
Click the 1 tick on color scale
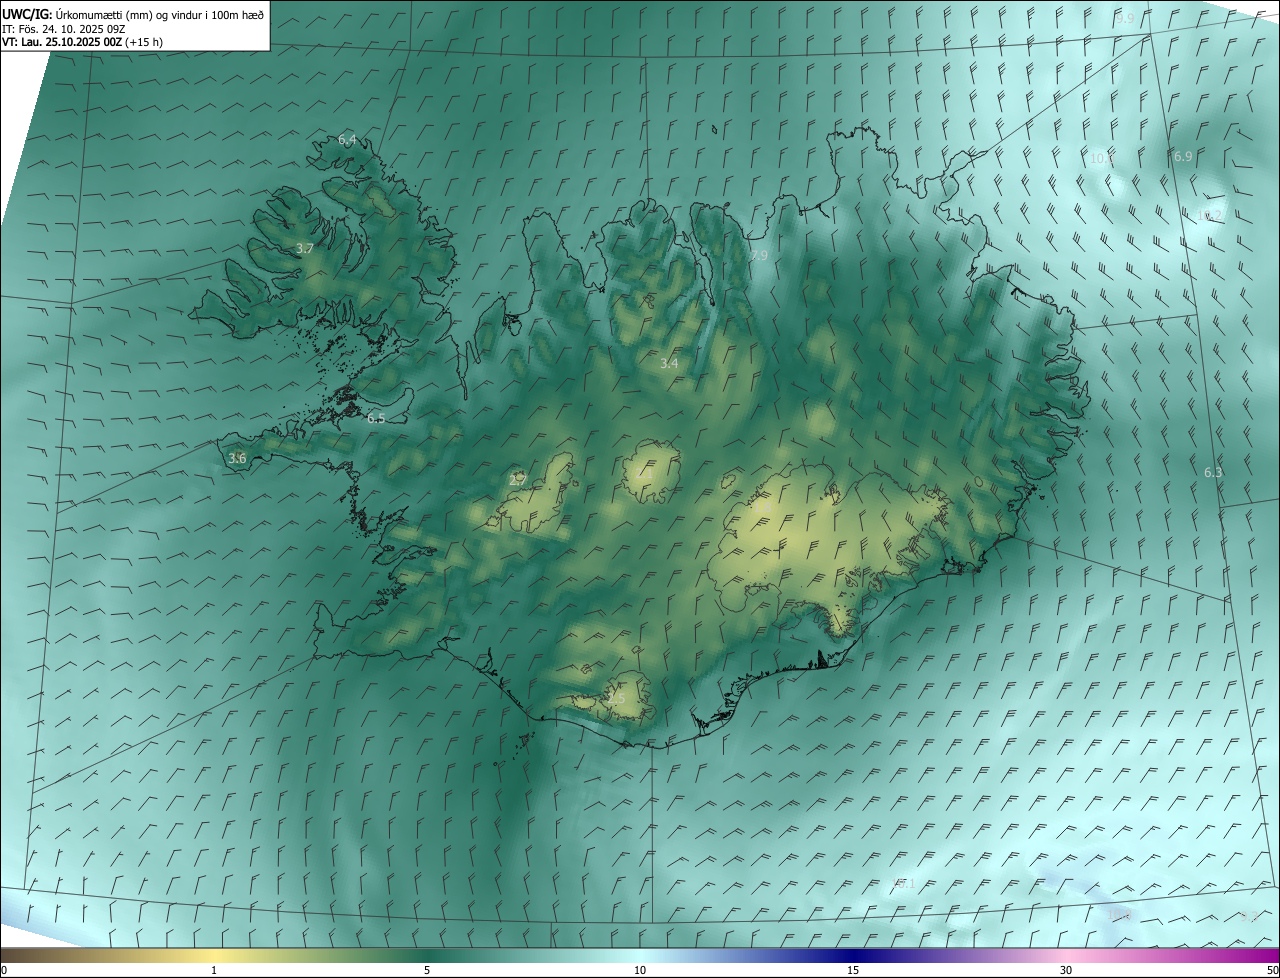click(x=214, y=970)
